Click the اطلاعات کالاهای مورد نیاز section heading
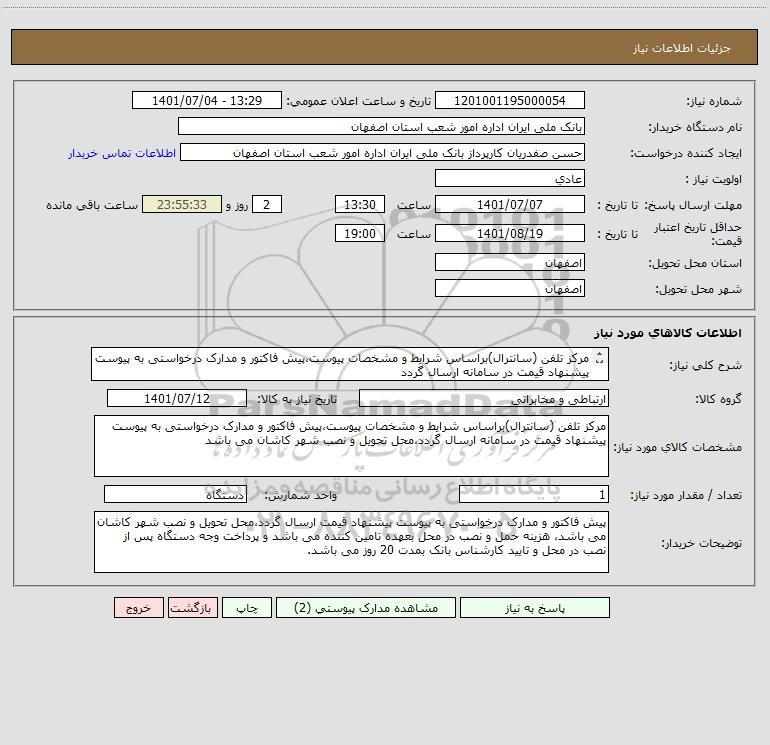Viewport: 770px width, 745px height. pos(667,333)
